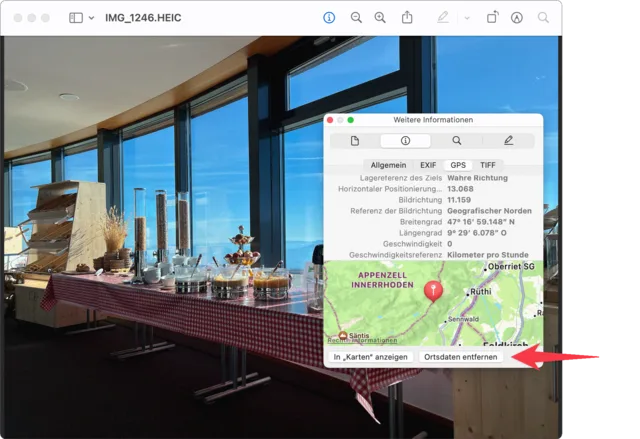This screenshot has height=439, width=640.
Task: Open the Rechtl. Informationen map link
Action: pos(362,340)
